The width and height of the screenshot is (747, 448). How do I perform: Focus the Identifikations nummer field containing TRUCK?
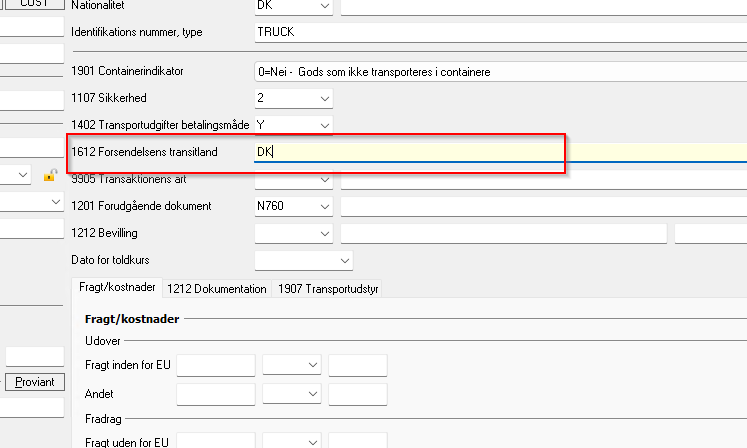[500, 32]
